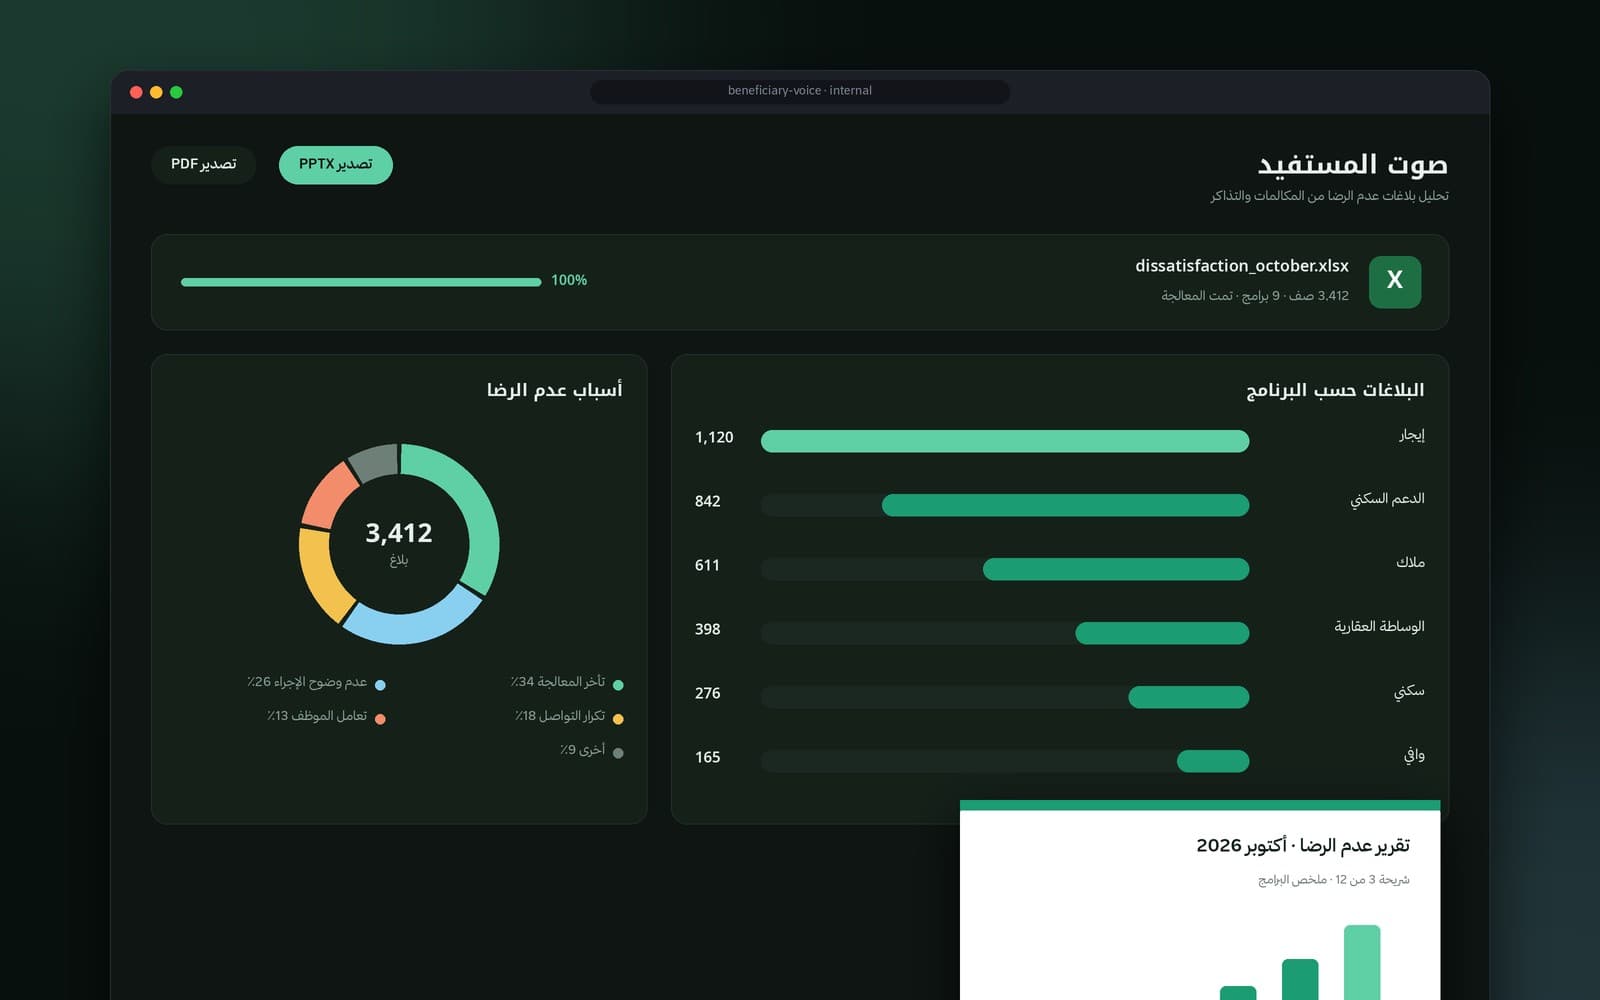This screenshot has width=1600, height=1000.
Task: Click the grey legend dot أخرى
Action: (x=618, y=753)
